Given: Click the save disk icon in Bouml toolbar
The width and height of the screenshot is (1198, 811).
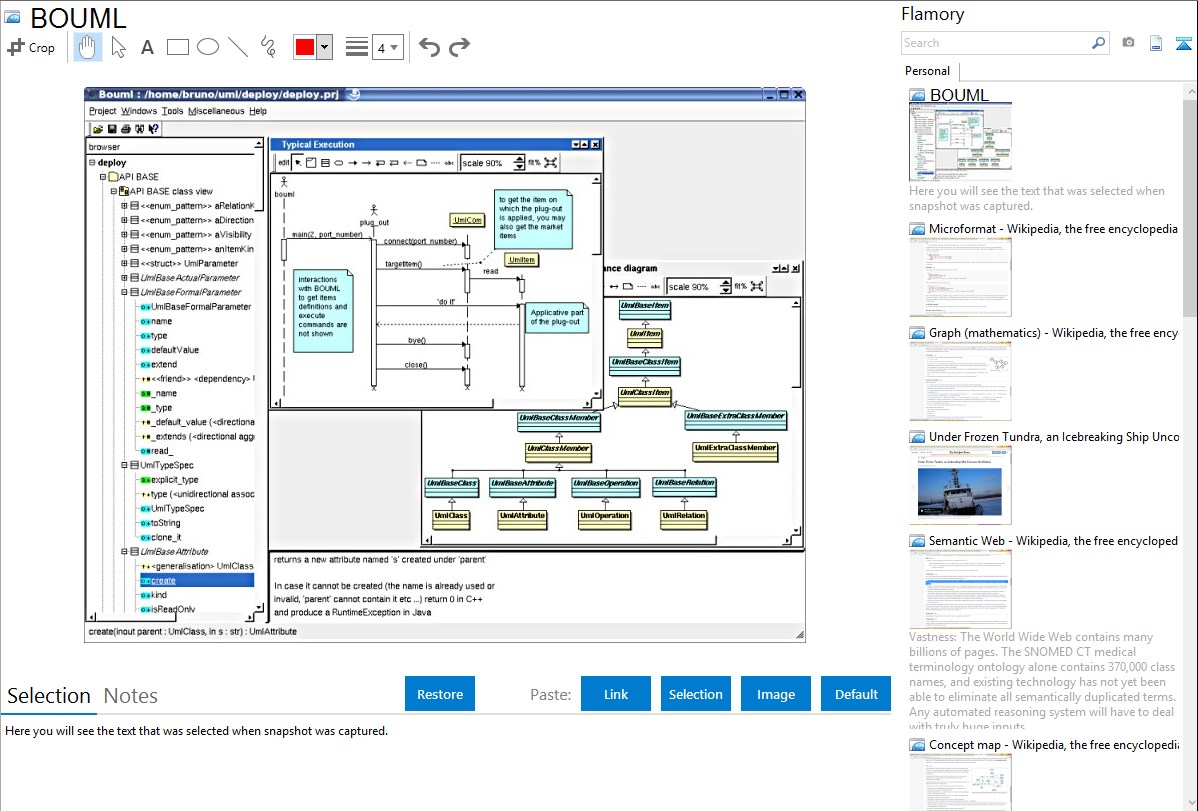Looking at the screenshot, I should coord(112,129).
